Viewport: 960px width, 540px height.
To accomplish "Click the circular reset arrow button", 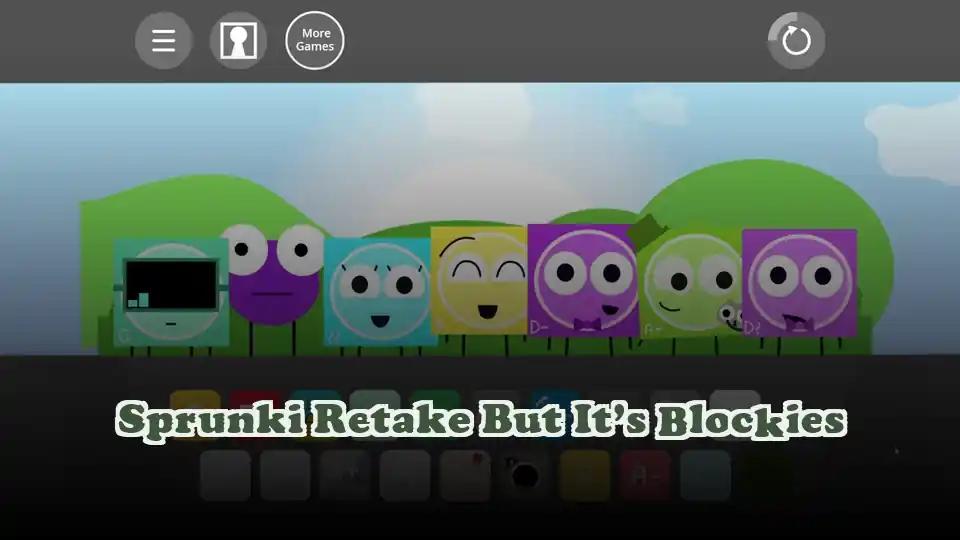I will tap(796, 40).
